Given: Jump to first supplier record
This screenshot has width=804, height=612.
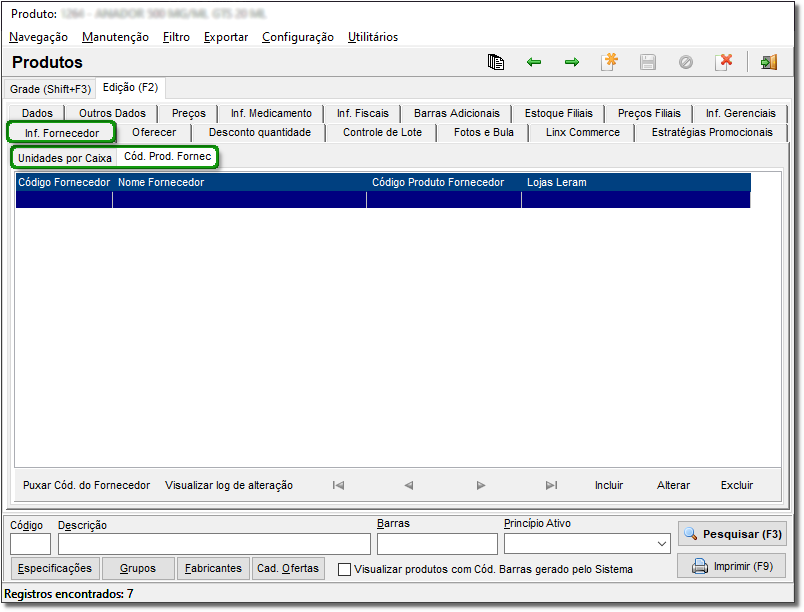Looking at the screenshot, I should point(338,485).
